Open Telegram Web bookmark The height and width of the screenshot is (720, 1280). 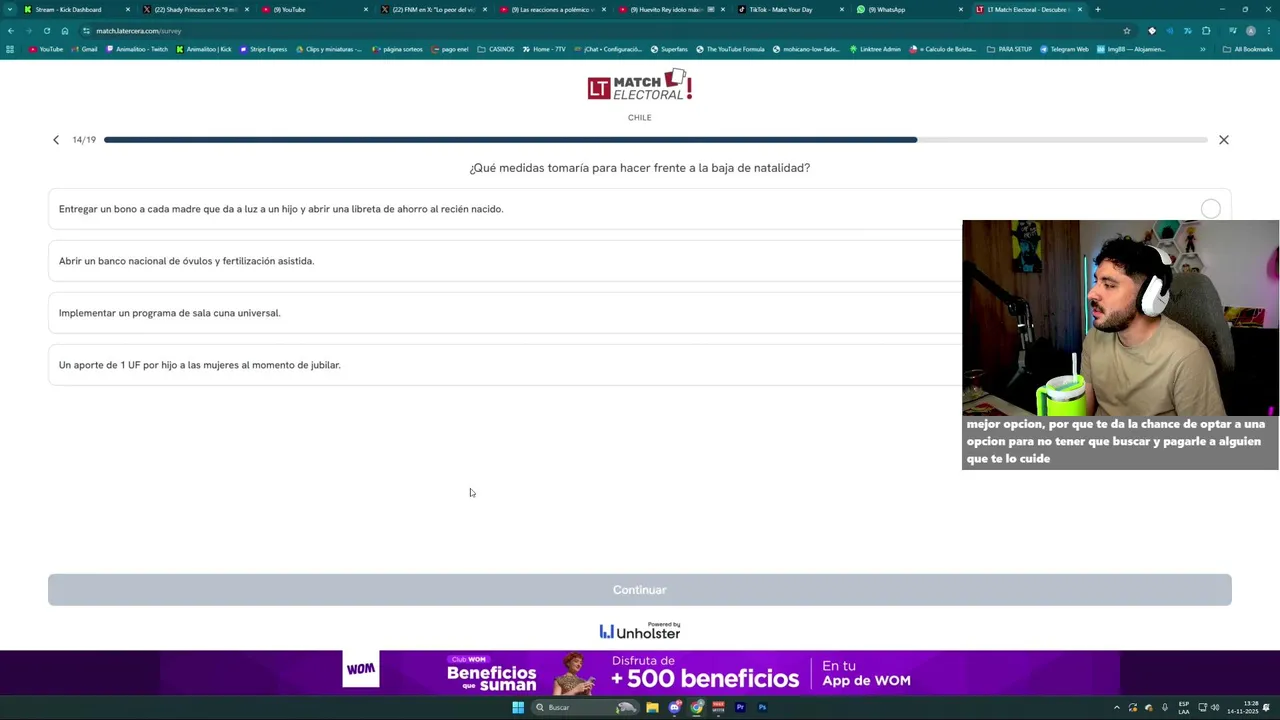coord(1064,49)
